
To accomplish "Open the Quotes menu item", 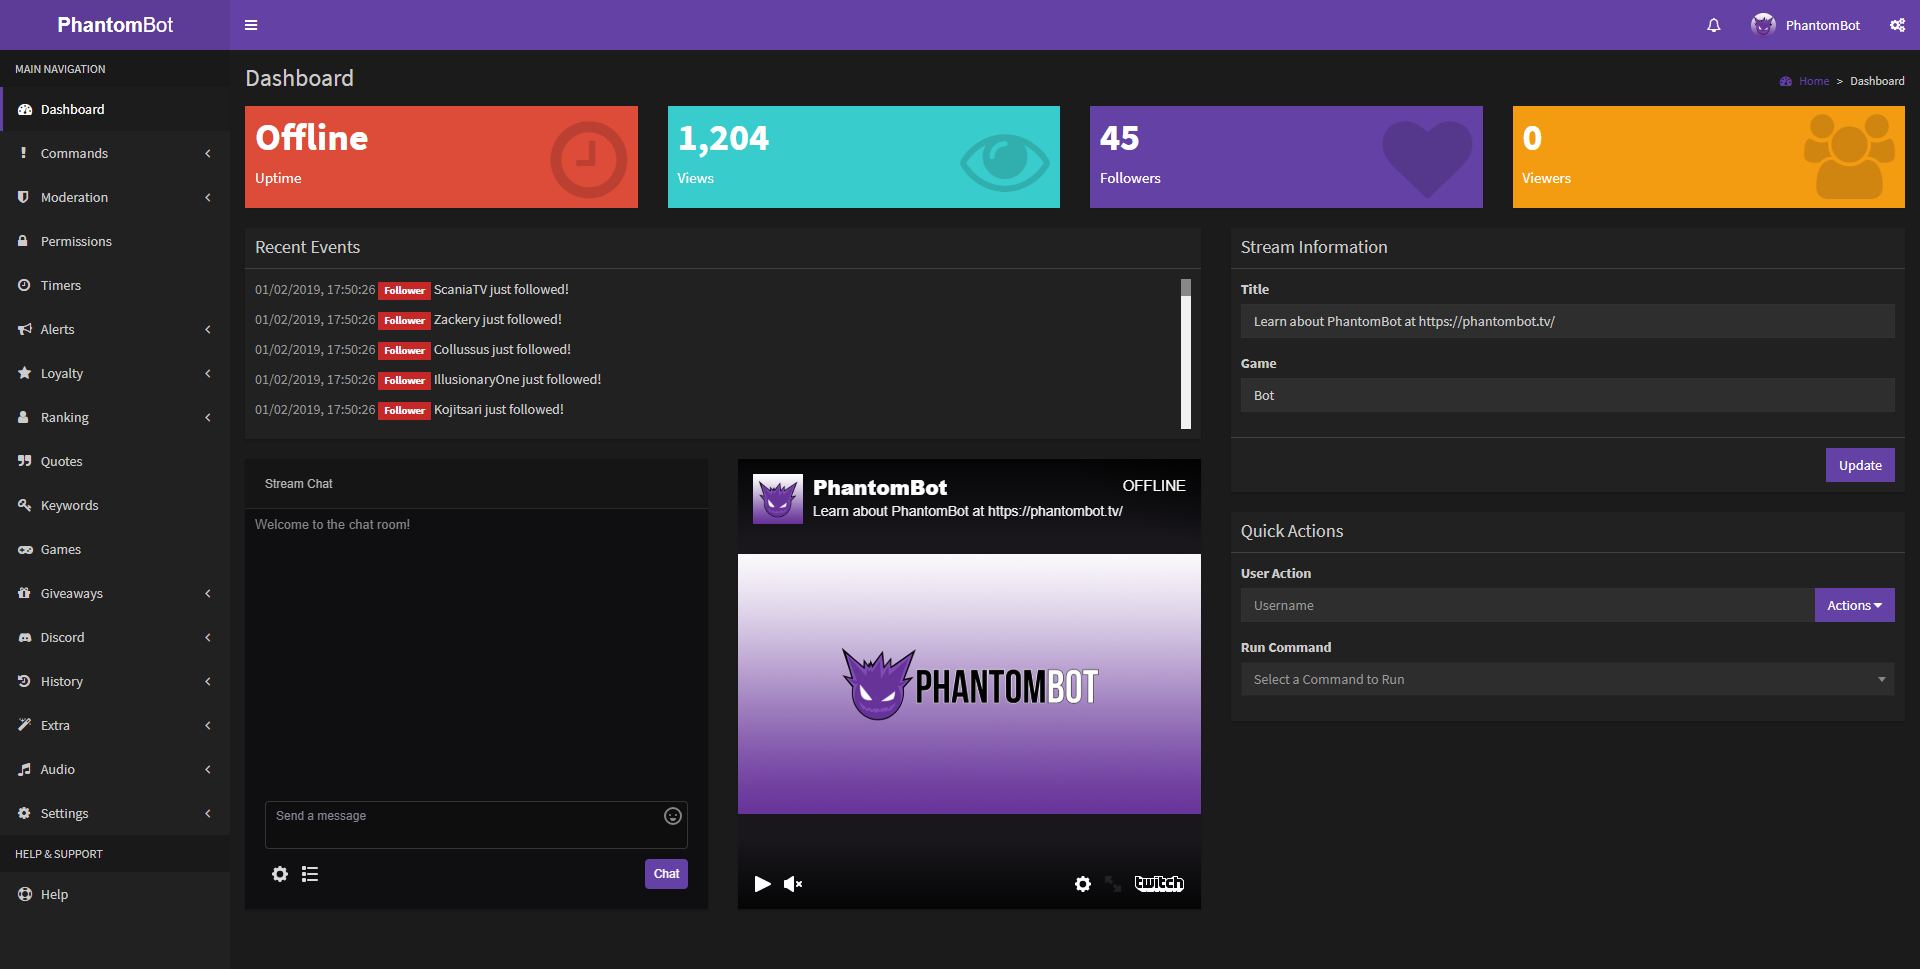I will pyautogui.click(x=115, y=461).
